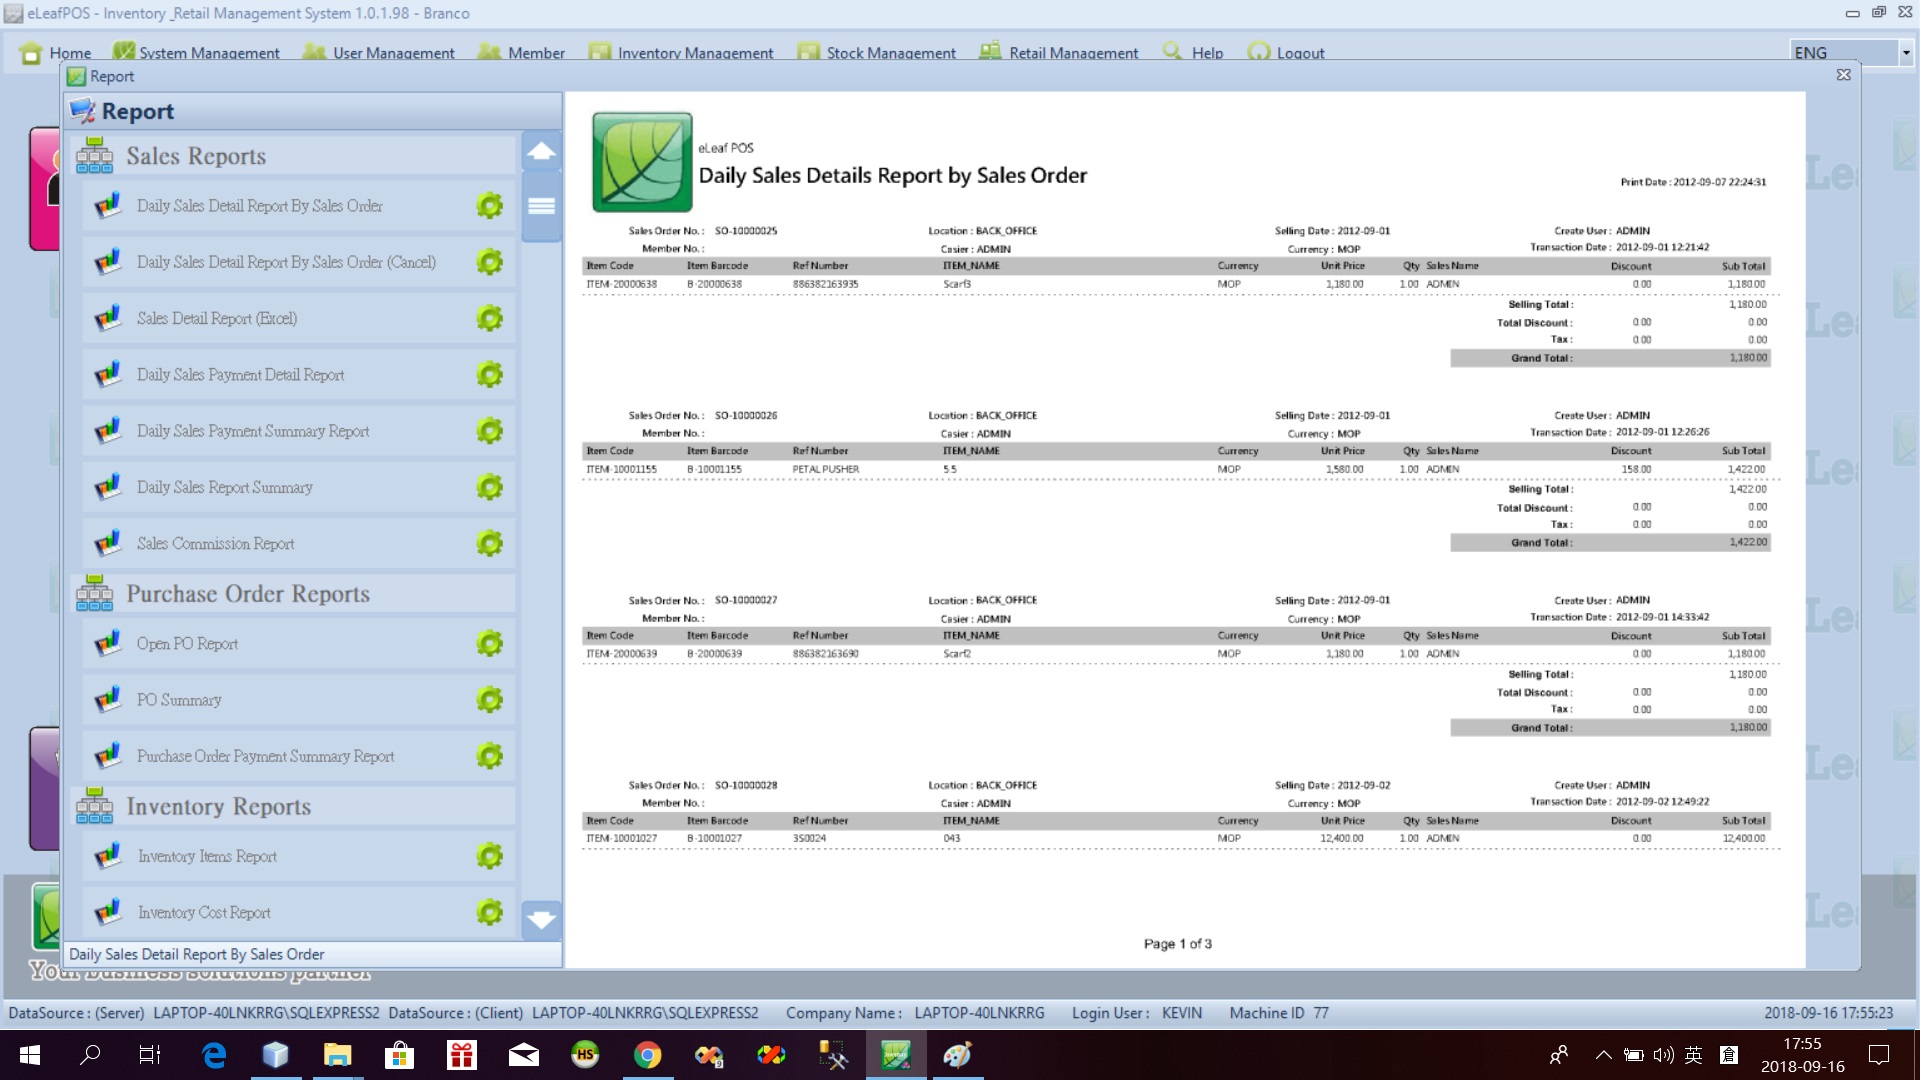
Task: Close the Report window
Action: coord(1844,75)
